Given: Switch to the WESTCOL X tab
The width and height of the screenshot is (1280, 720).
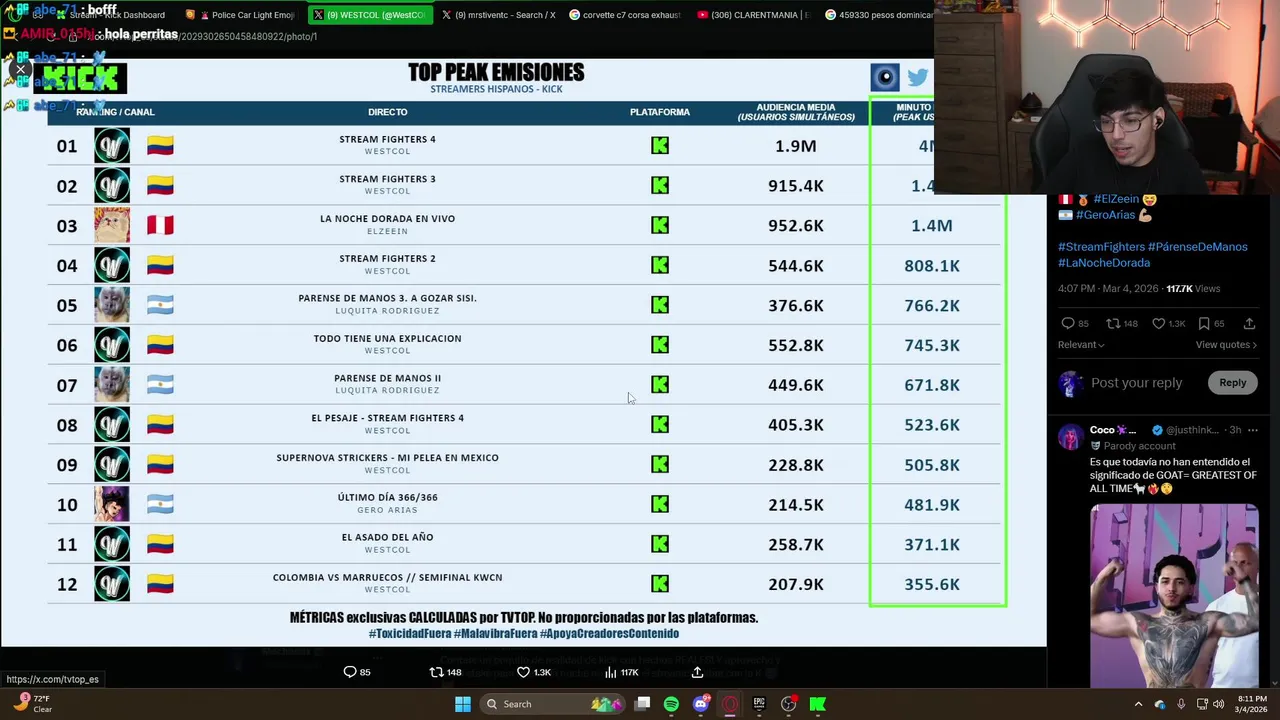Looking at the screenshot, I should [x=370, y=15].
